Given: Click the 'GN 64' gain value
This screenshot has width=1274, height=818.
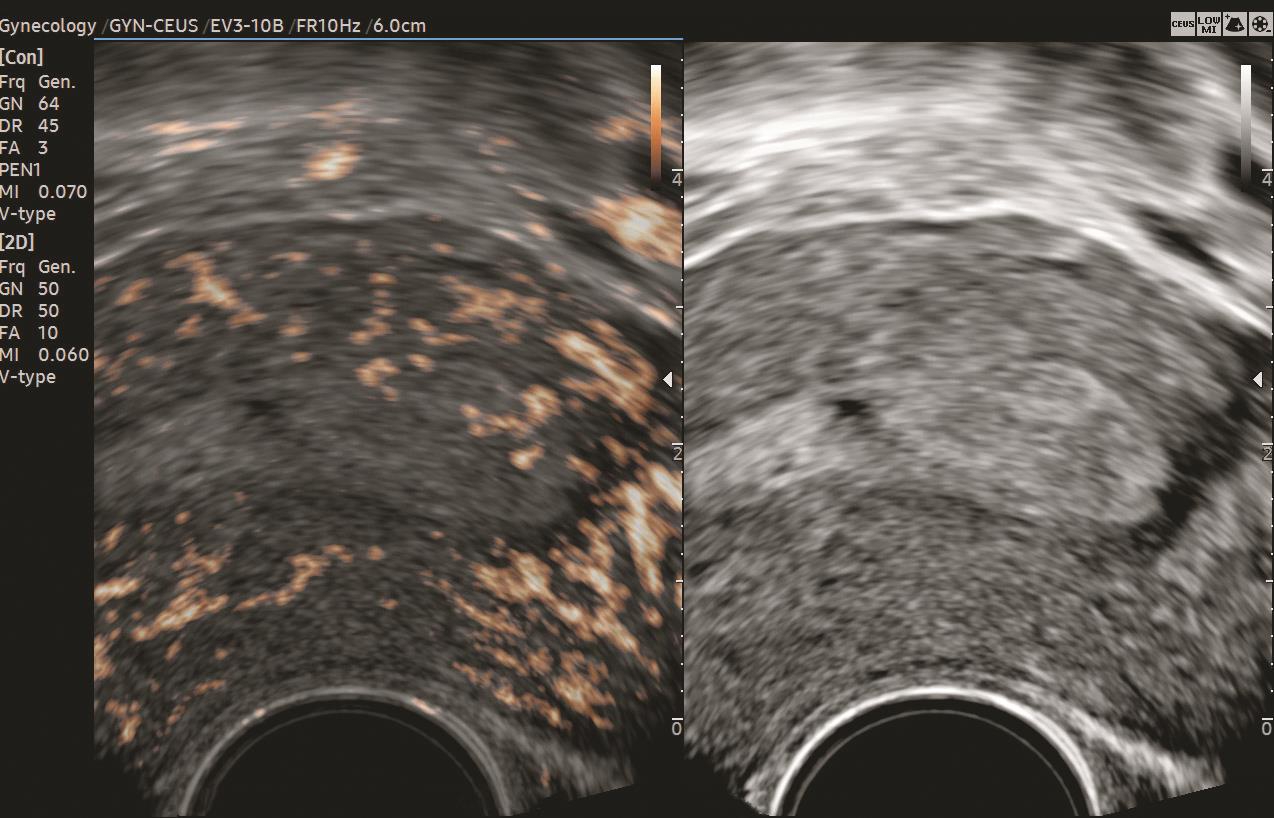Looking at the screenshot, I should tap(30, 104).
